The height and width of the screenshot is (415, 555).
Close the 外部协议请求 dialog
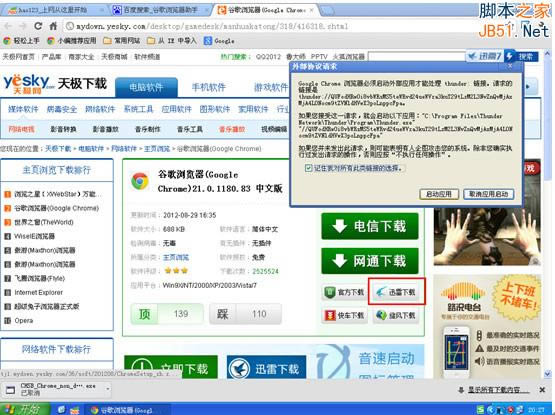(x=510, y=66)
